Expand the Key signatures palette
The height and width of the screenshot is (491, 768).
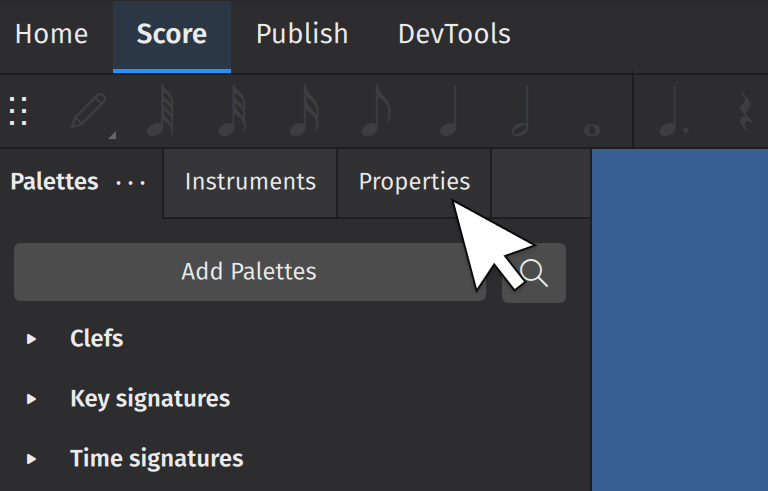pos(32,399)
